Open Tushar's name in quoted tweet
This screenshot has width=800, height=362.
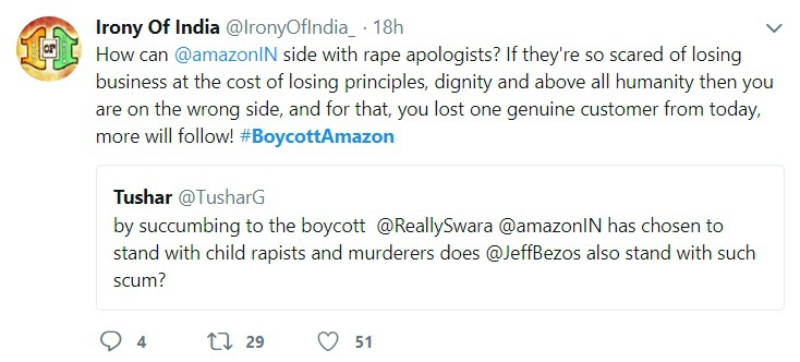[x=142, y=197]
